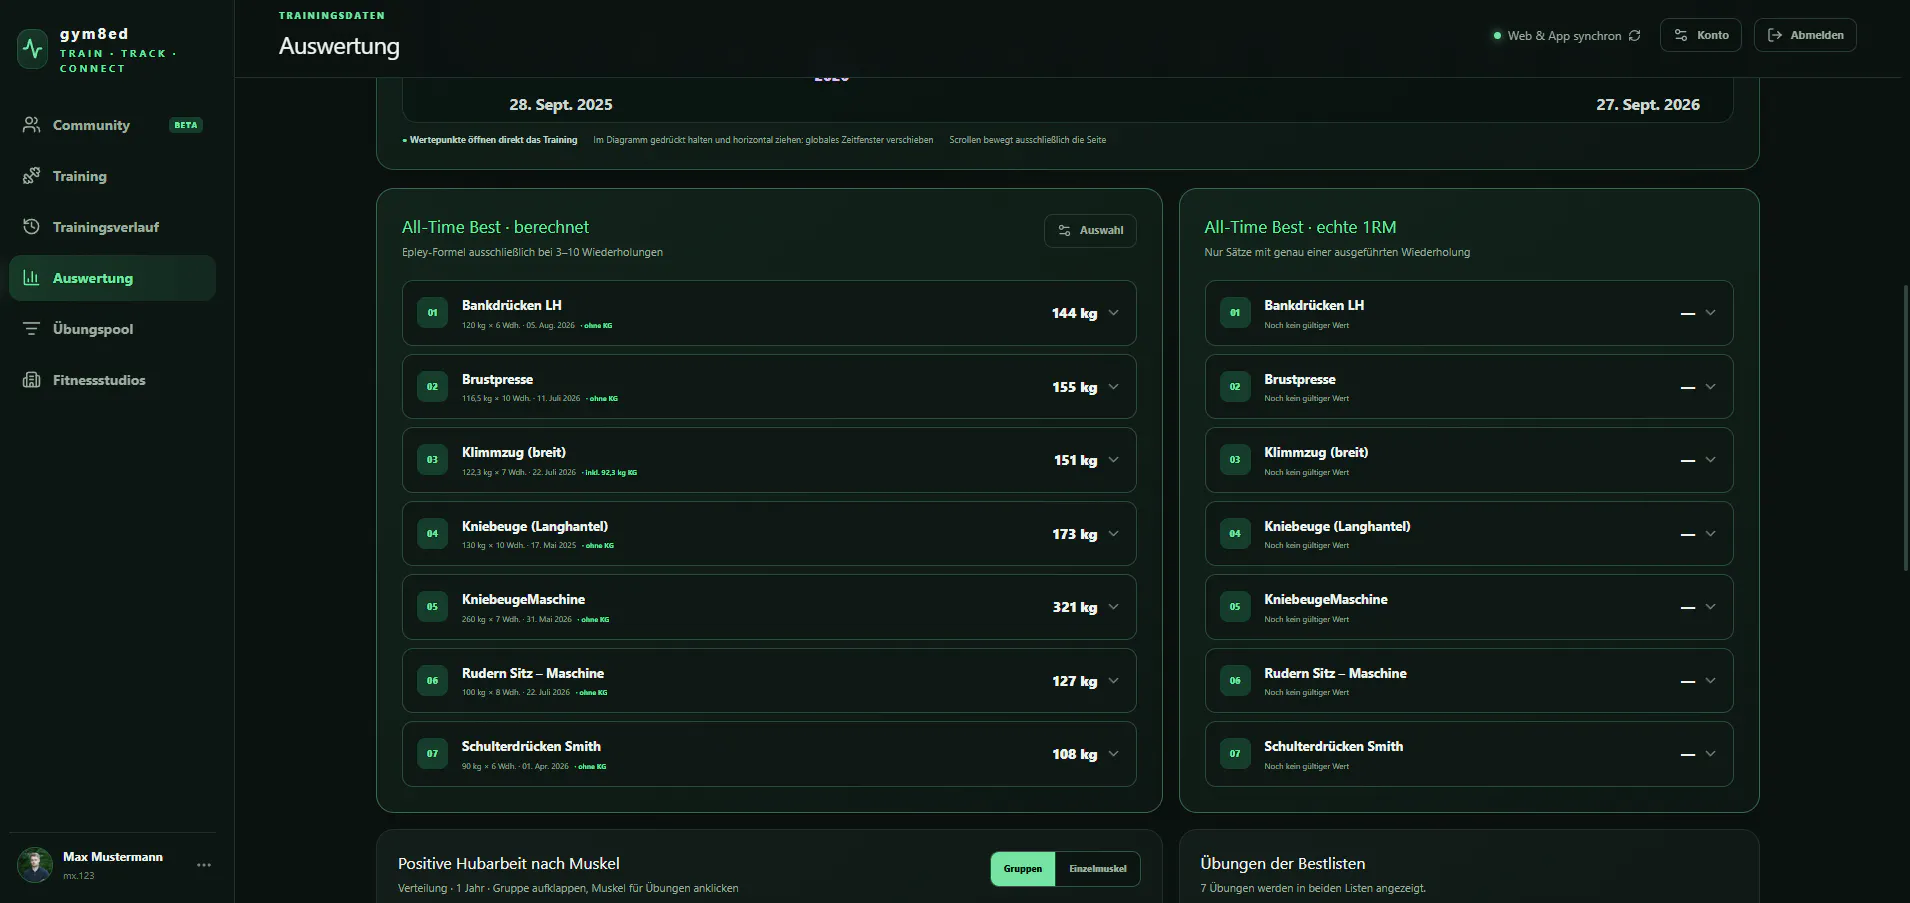Open Trainingsverlauf in the sidebar
The height and width of the screenshot is (903, 1910).
pos(112,227)
